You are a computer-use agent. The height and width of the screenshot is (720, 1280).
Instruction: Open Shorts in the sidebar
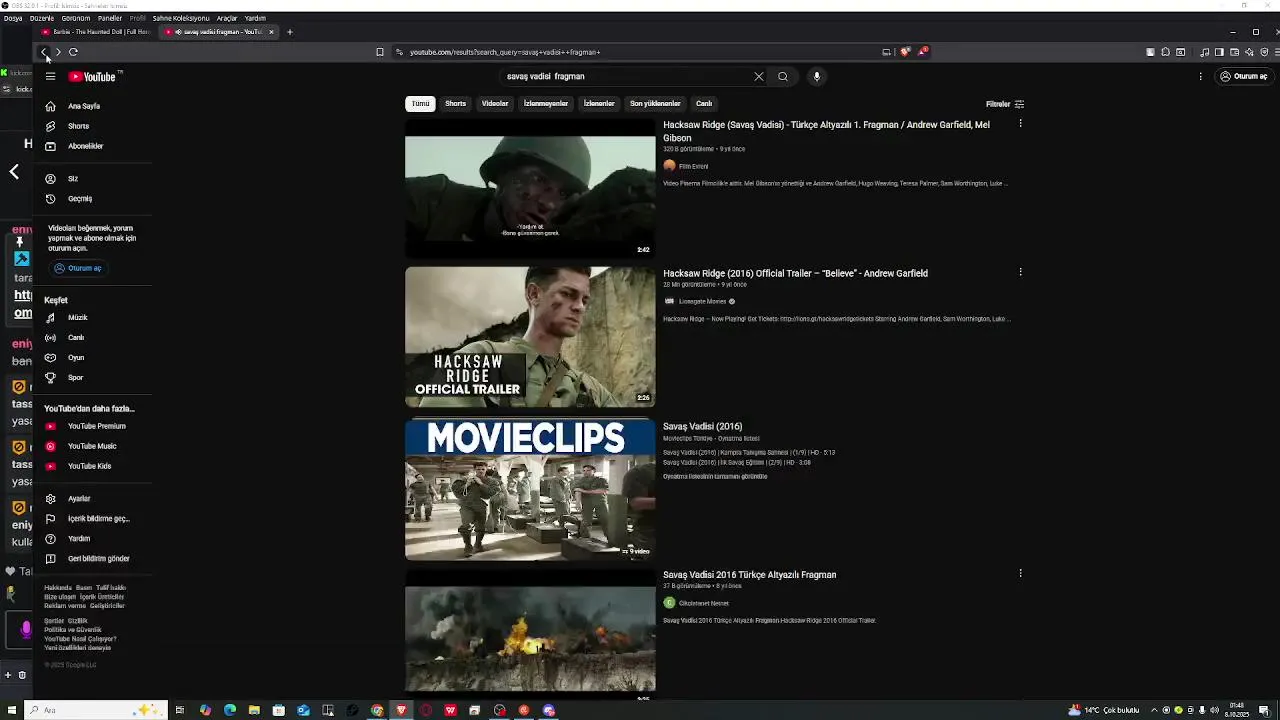[78, 126]
